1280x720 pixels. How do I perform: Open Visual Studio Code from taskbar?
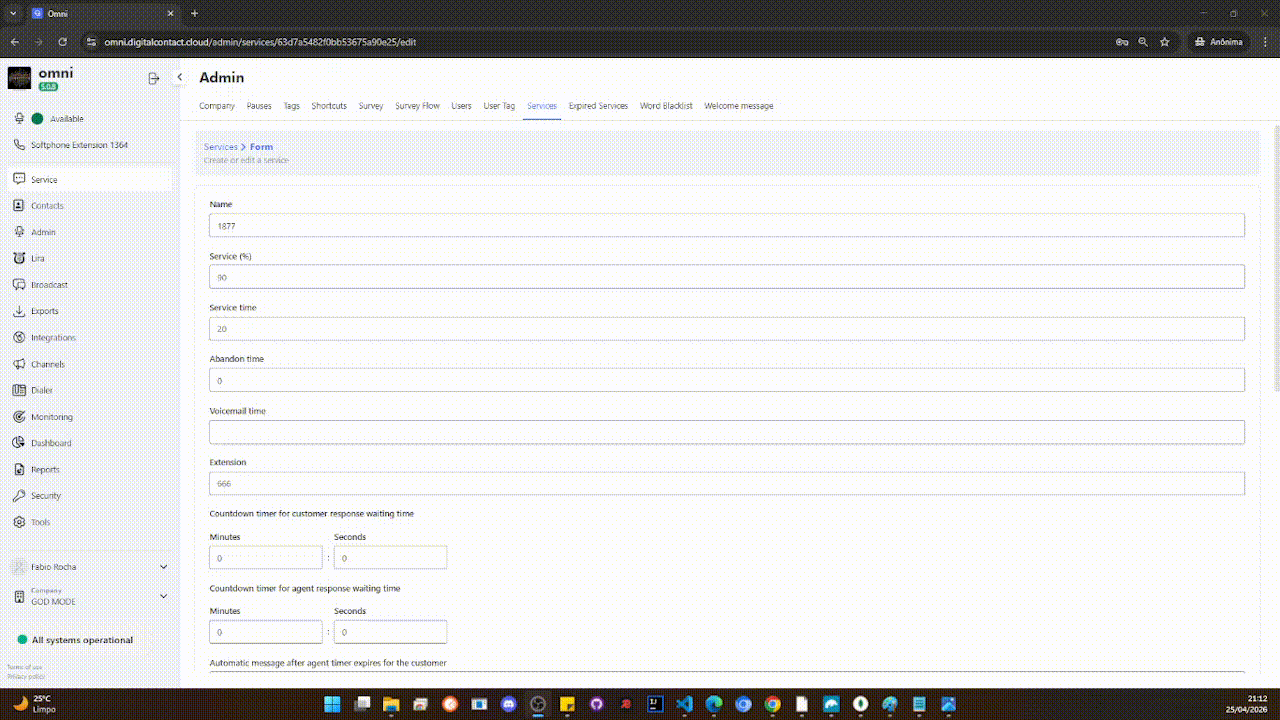[x=684, y=704]
